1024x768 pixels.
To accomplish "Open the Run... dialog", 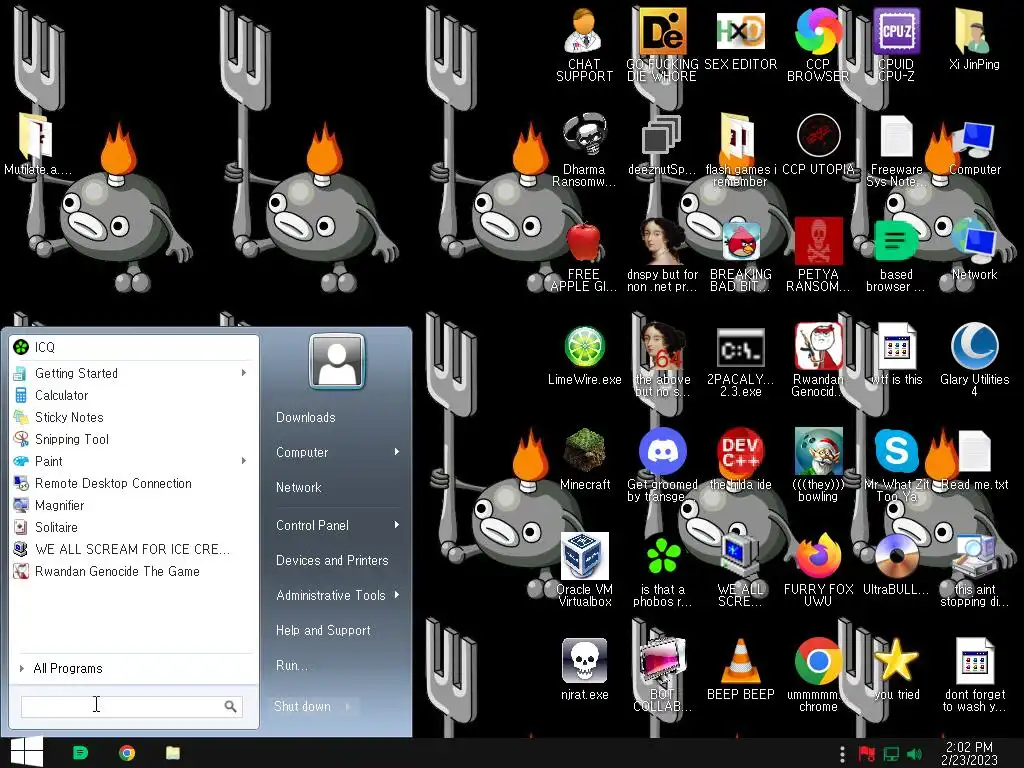I will tap(291, 665).
